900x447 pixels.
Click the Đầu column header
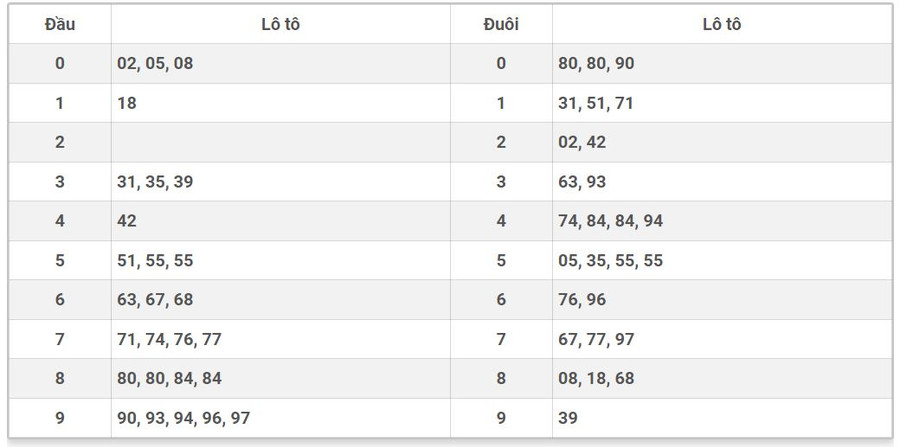(x=60, y=24)
